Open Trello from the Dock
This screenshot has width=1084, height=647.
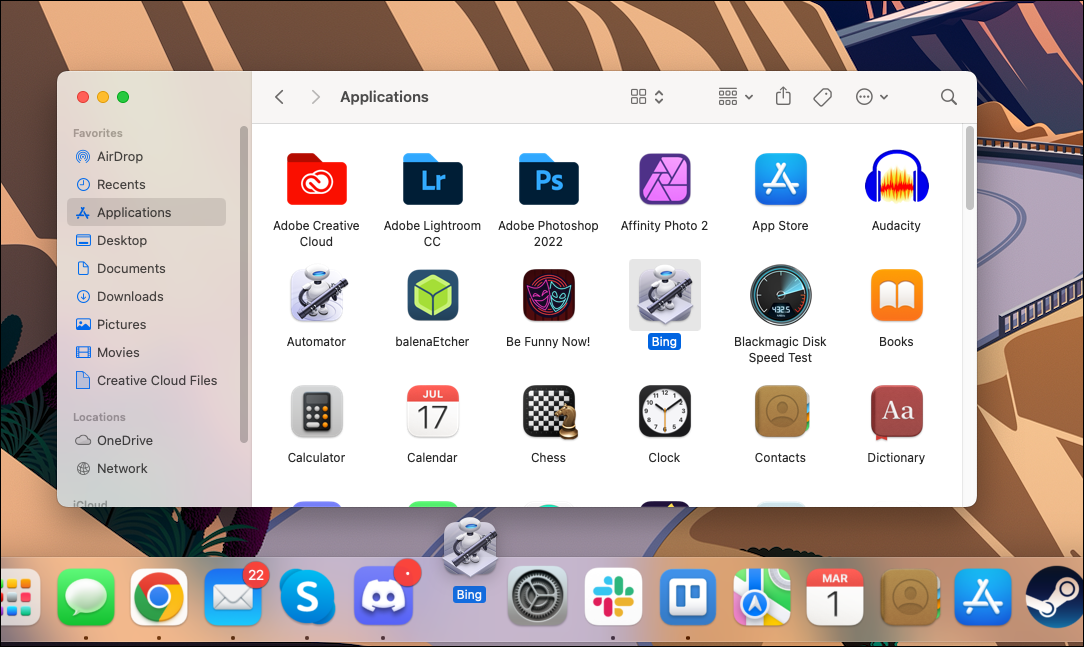click(x=688, y=597)
